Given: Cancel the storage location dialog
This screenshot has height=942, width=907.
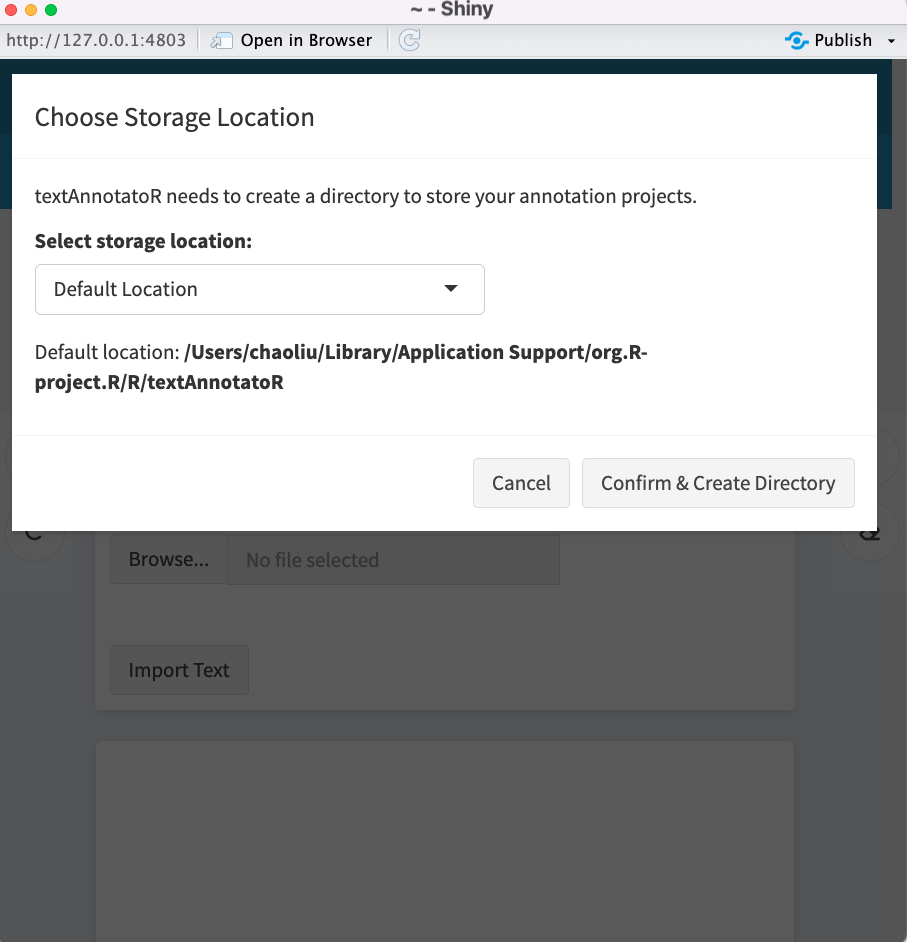Looking at the screenshot, I should [521, 483].
